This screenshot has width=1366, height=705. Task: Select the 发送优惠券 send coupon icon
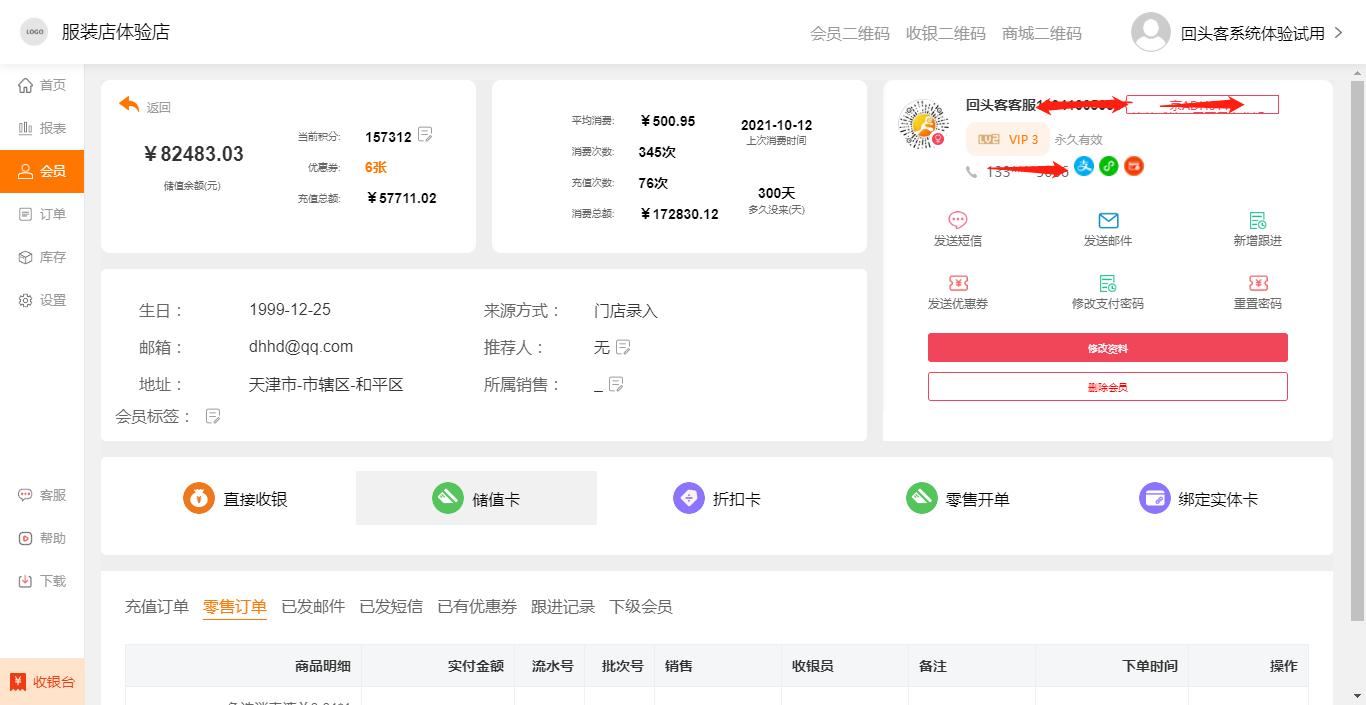[957, 291]
